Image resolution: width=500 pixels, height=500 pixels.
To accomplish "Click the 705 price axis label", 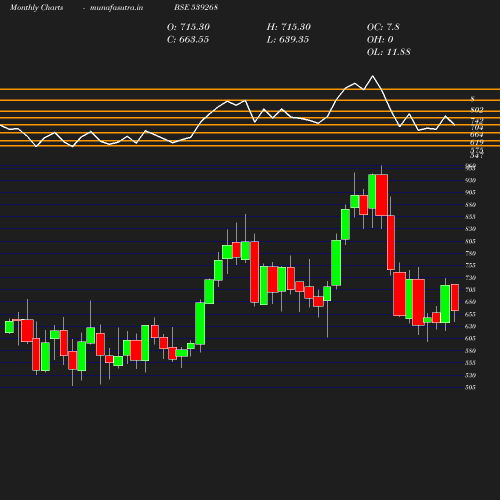I will click(470, 290).
